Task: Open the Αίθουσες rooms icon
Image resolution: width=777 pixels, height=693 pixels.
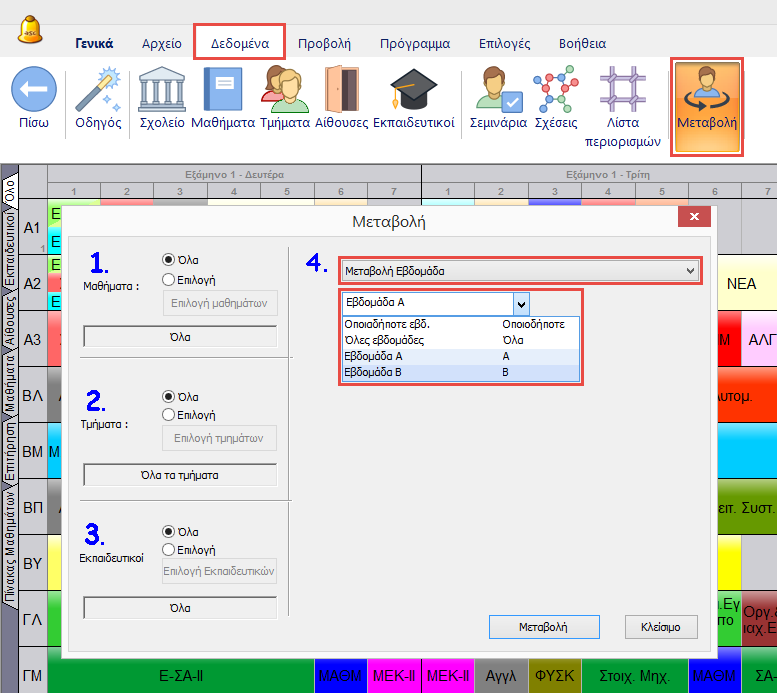Action: coord(341,93)
